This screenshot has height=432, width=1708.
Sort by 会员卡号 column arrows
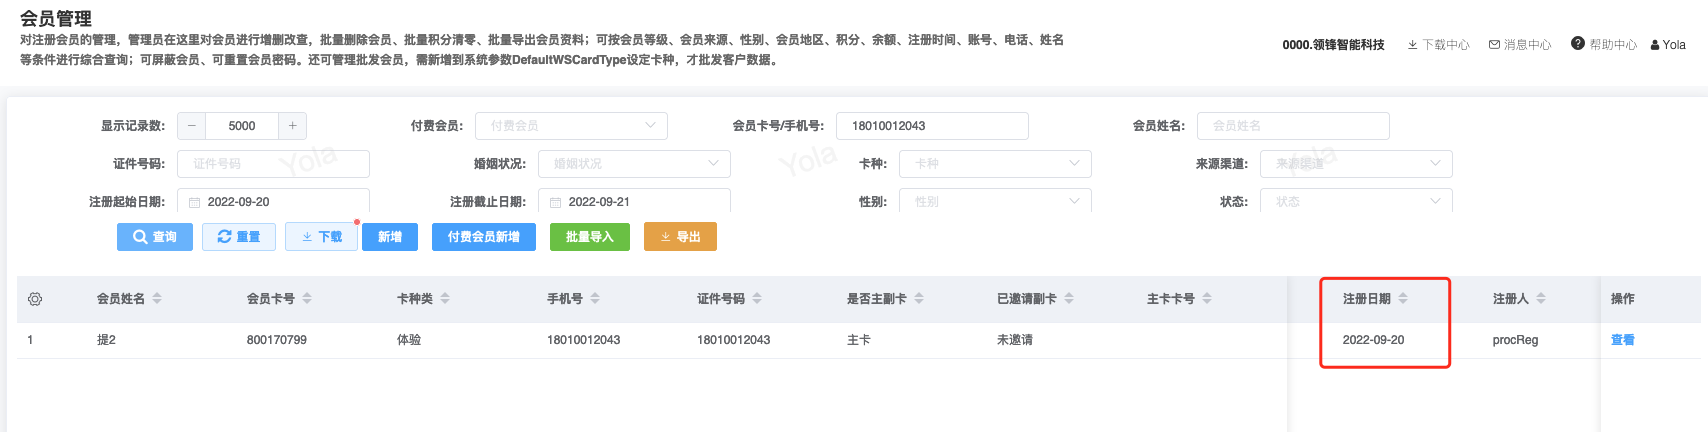(x=307, y=299)
